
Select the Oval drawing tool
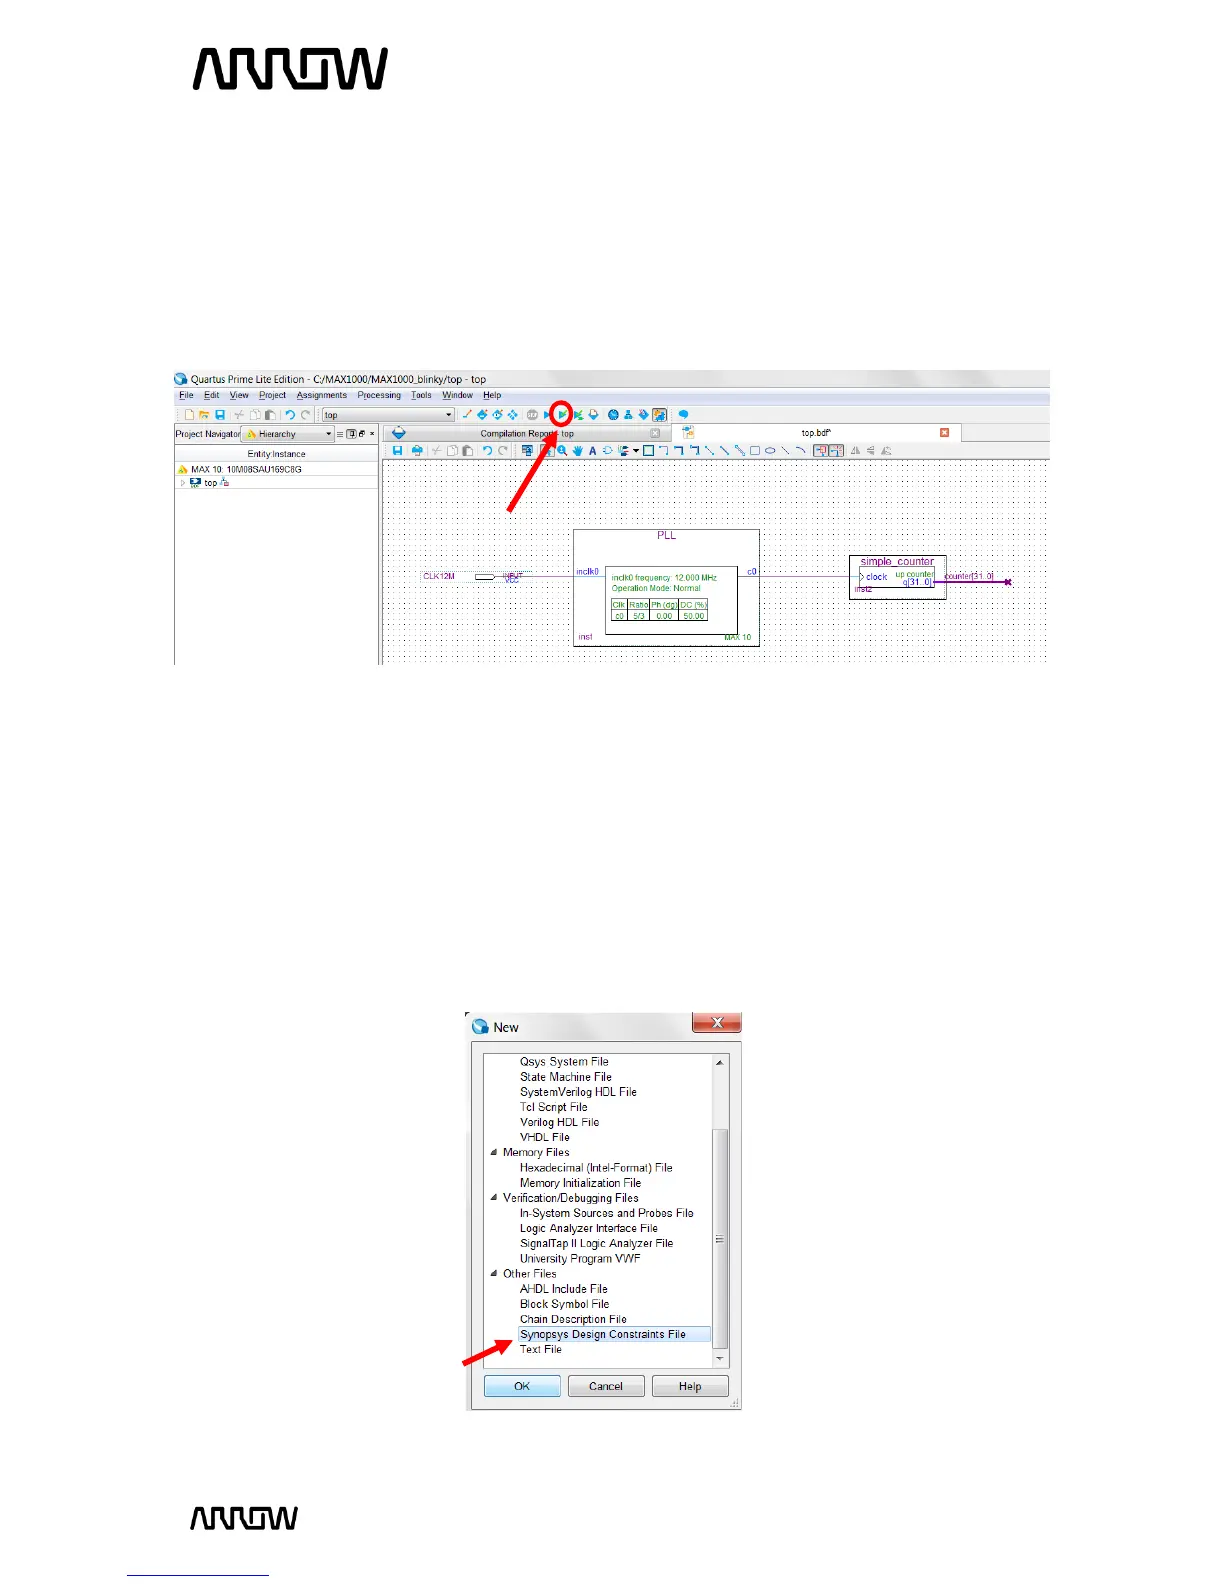[770, 450]
